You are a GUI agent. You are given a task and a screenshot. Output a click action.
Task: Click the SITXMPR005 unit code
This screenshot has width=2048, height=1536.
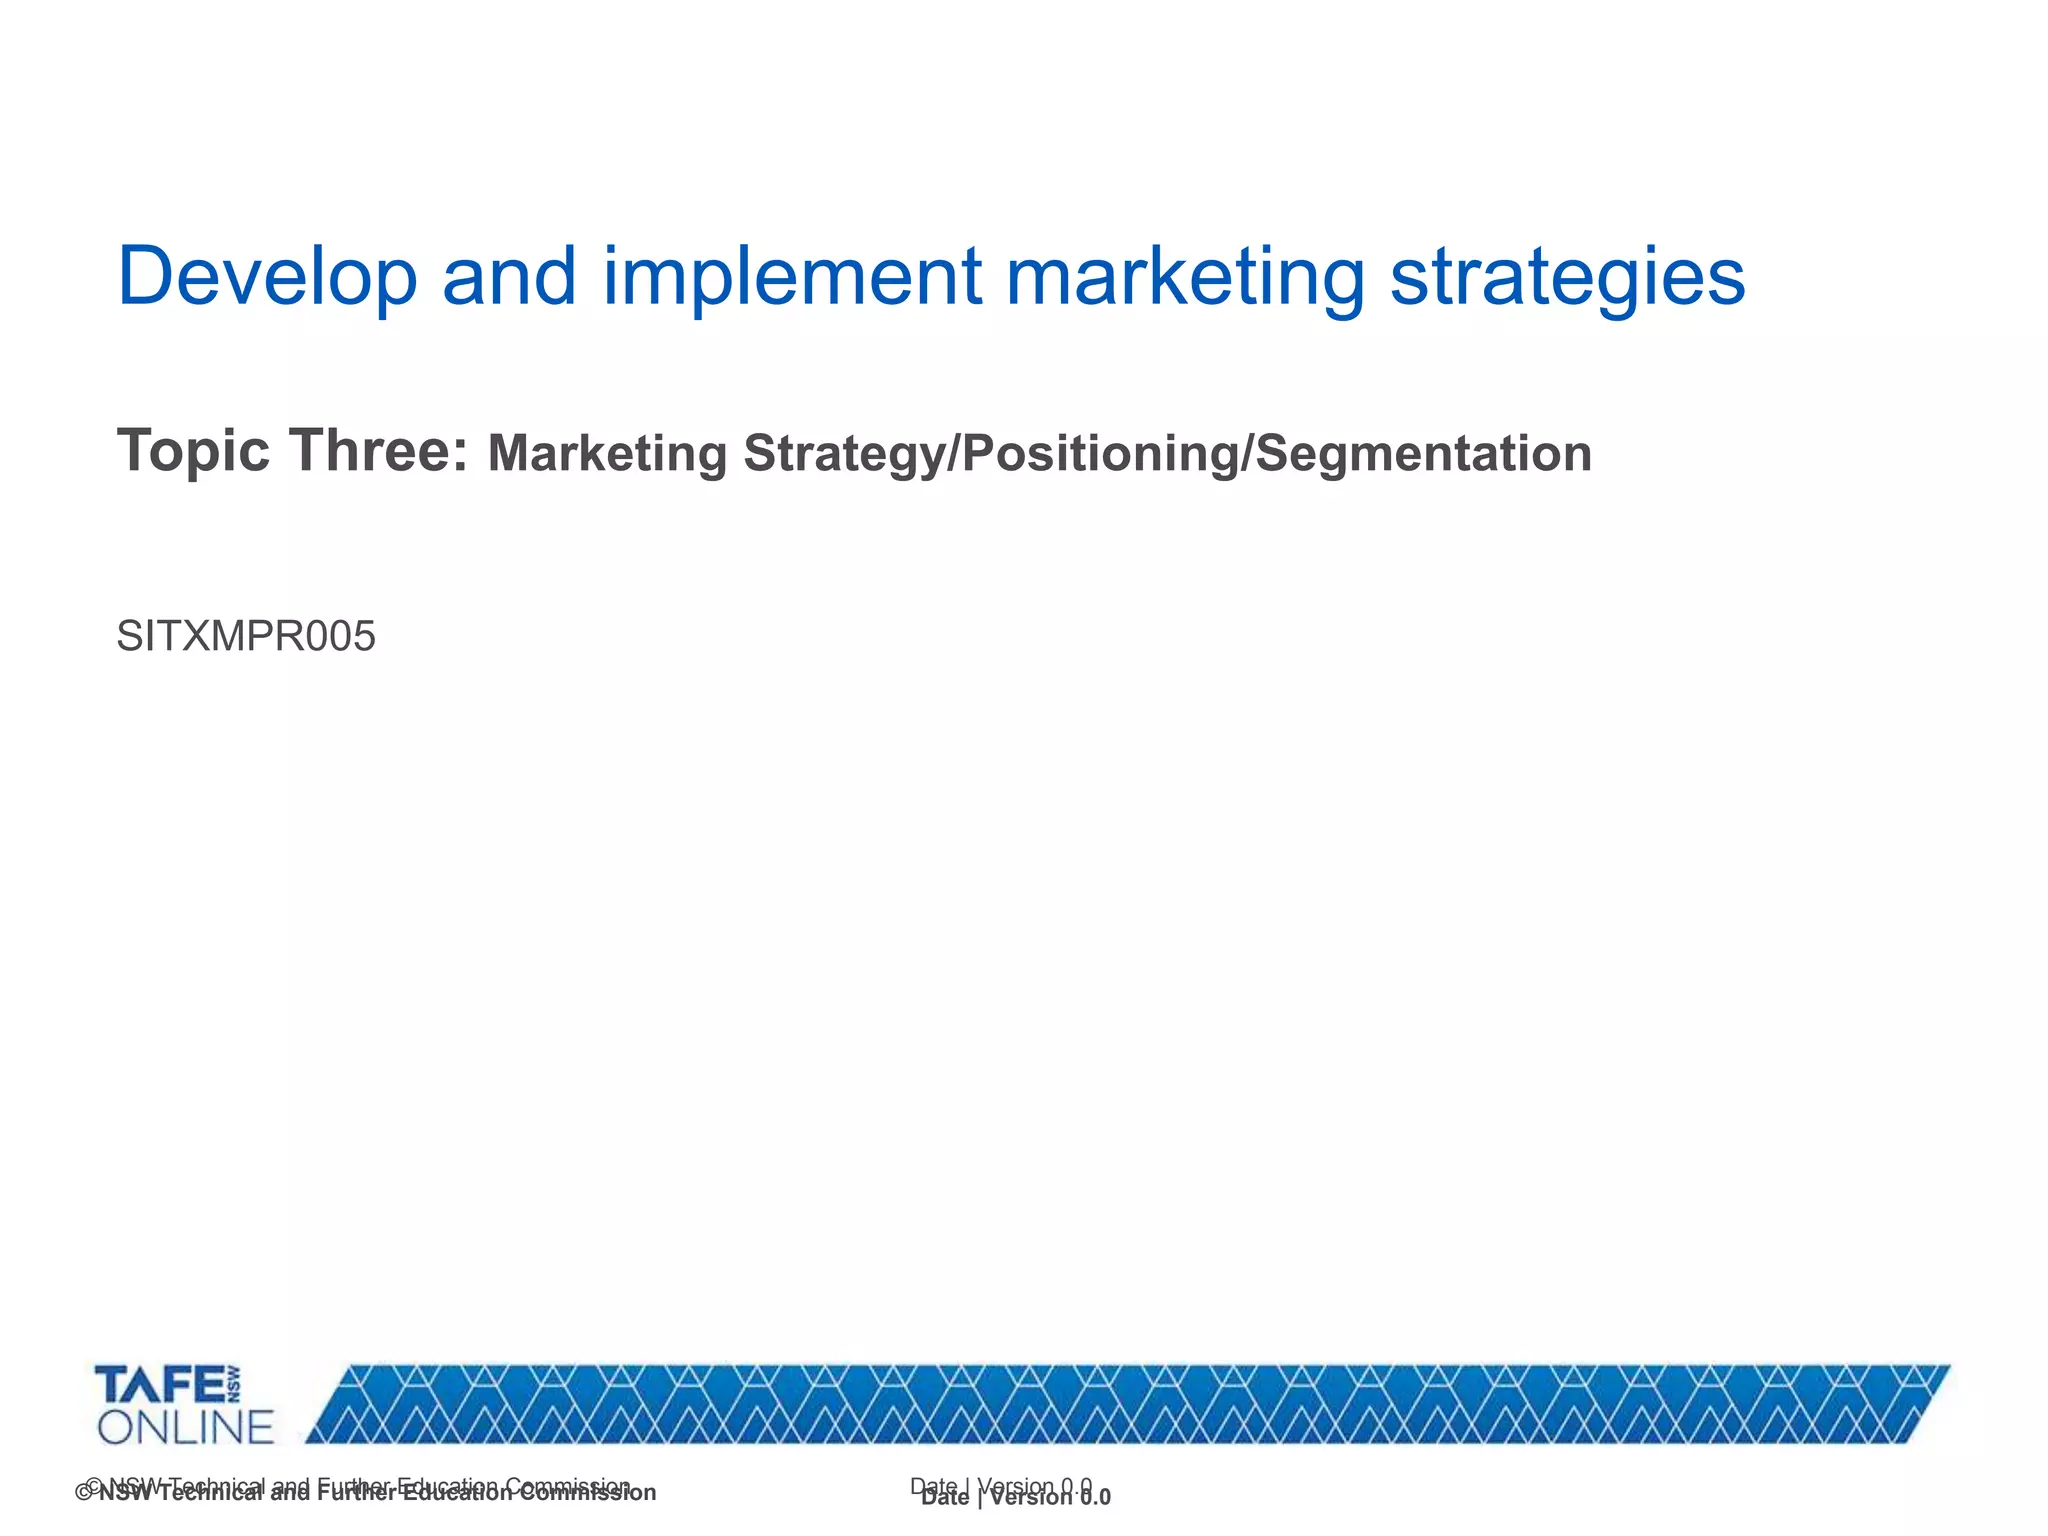246,636
